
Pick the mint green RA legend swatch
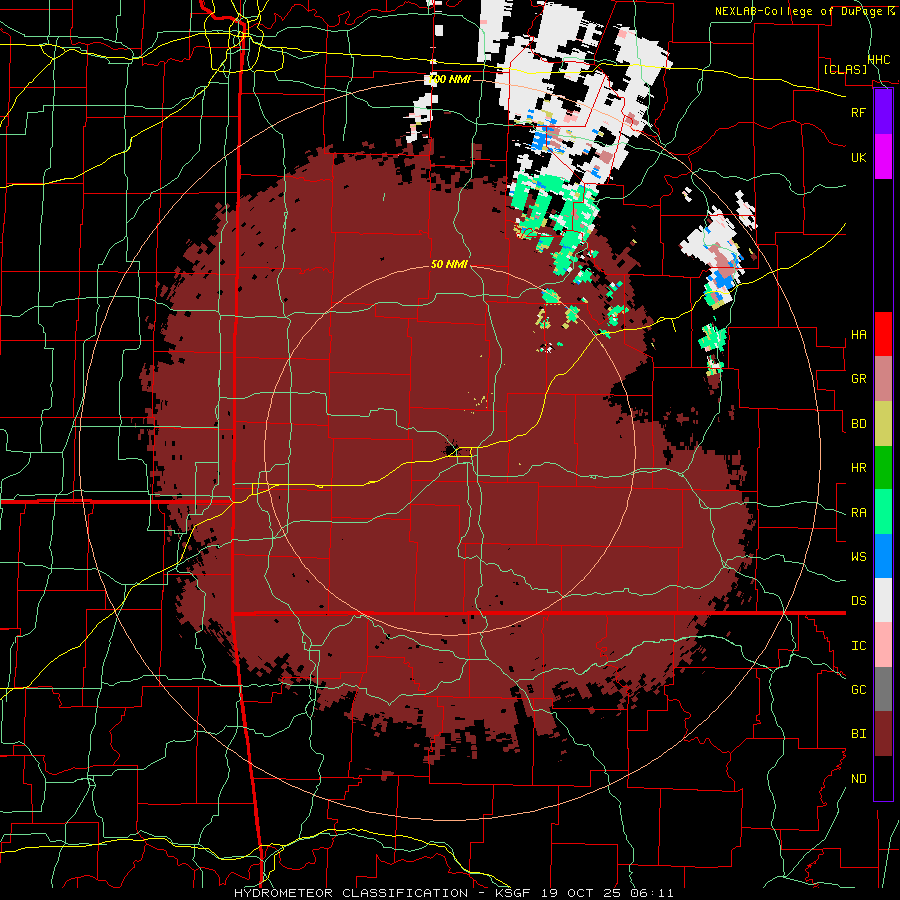883,512
